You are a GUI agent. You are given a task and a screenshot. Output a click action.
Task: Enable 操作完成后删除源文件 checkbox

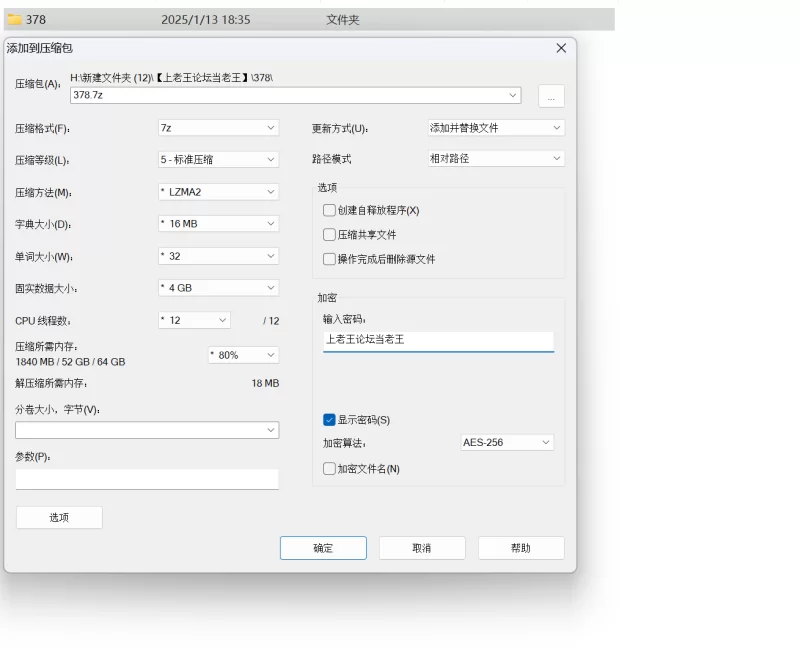click(x=329, y=259)
